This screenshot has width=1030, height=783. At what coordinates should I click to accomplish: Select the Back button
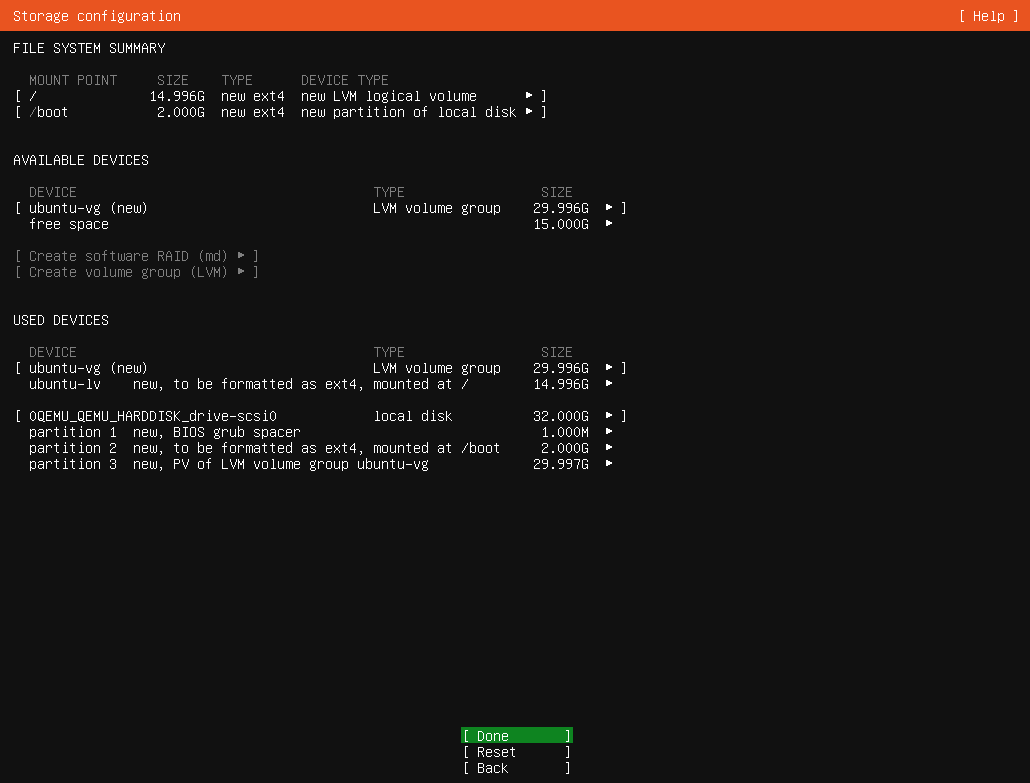tap(517, 768)
